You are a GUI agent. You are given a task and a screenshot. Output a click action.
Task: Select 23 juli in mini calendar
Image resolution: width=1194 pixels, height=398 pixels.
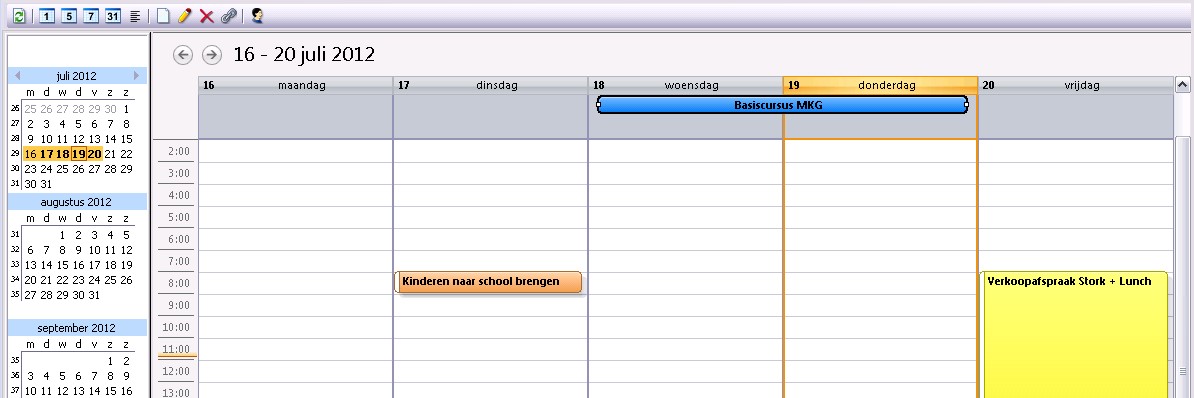pos(30,169)
